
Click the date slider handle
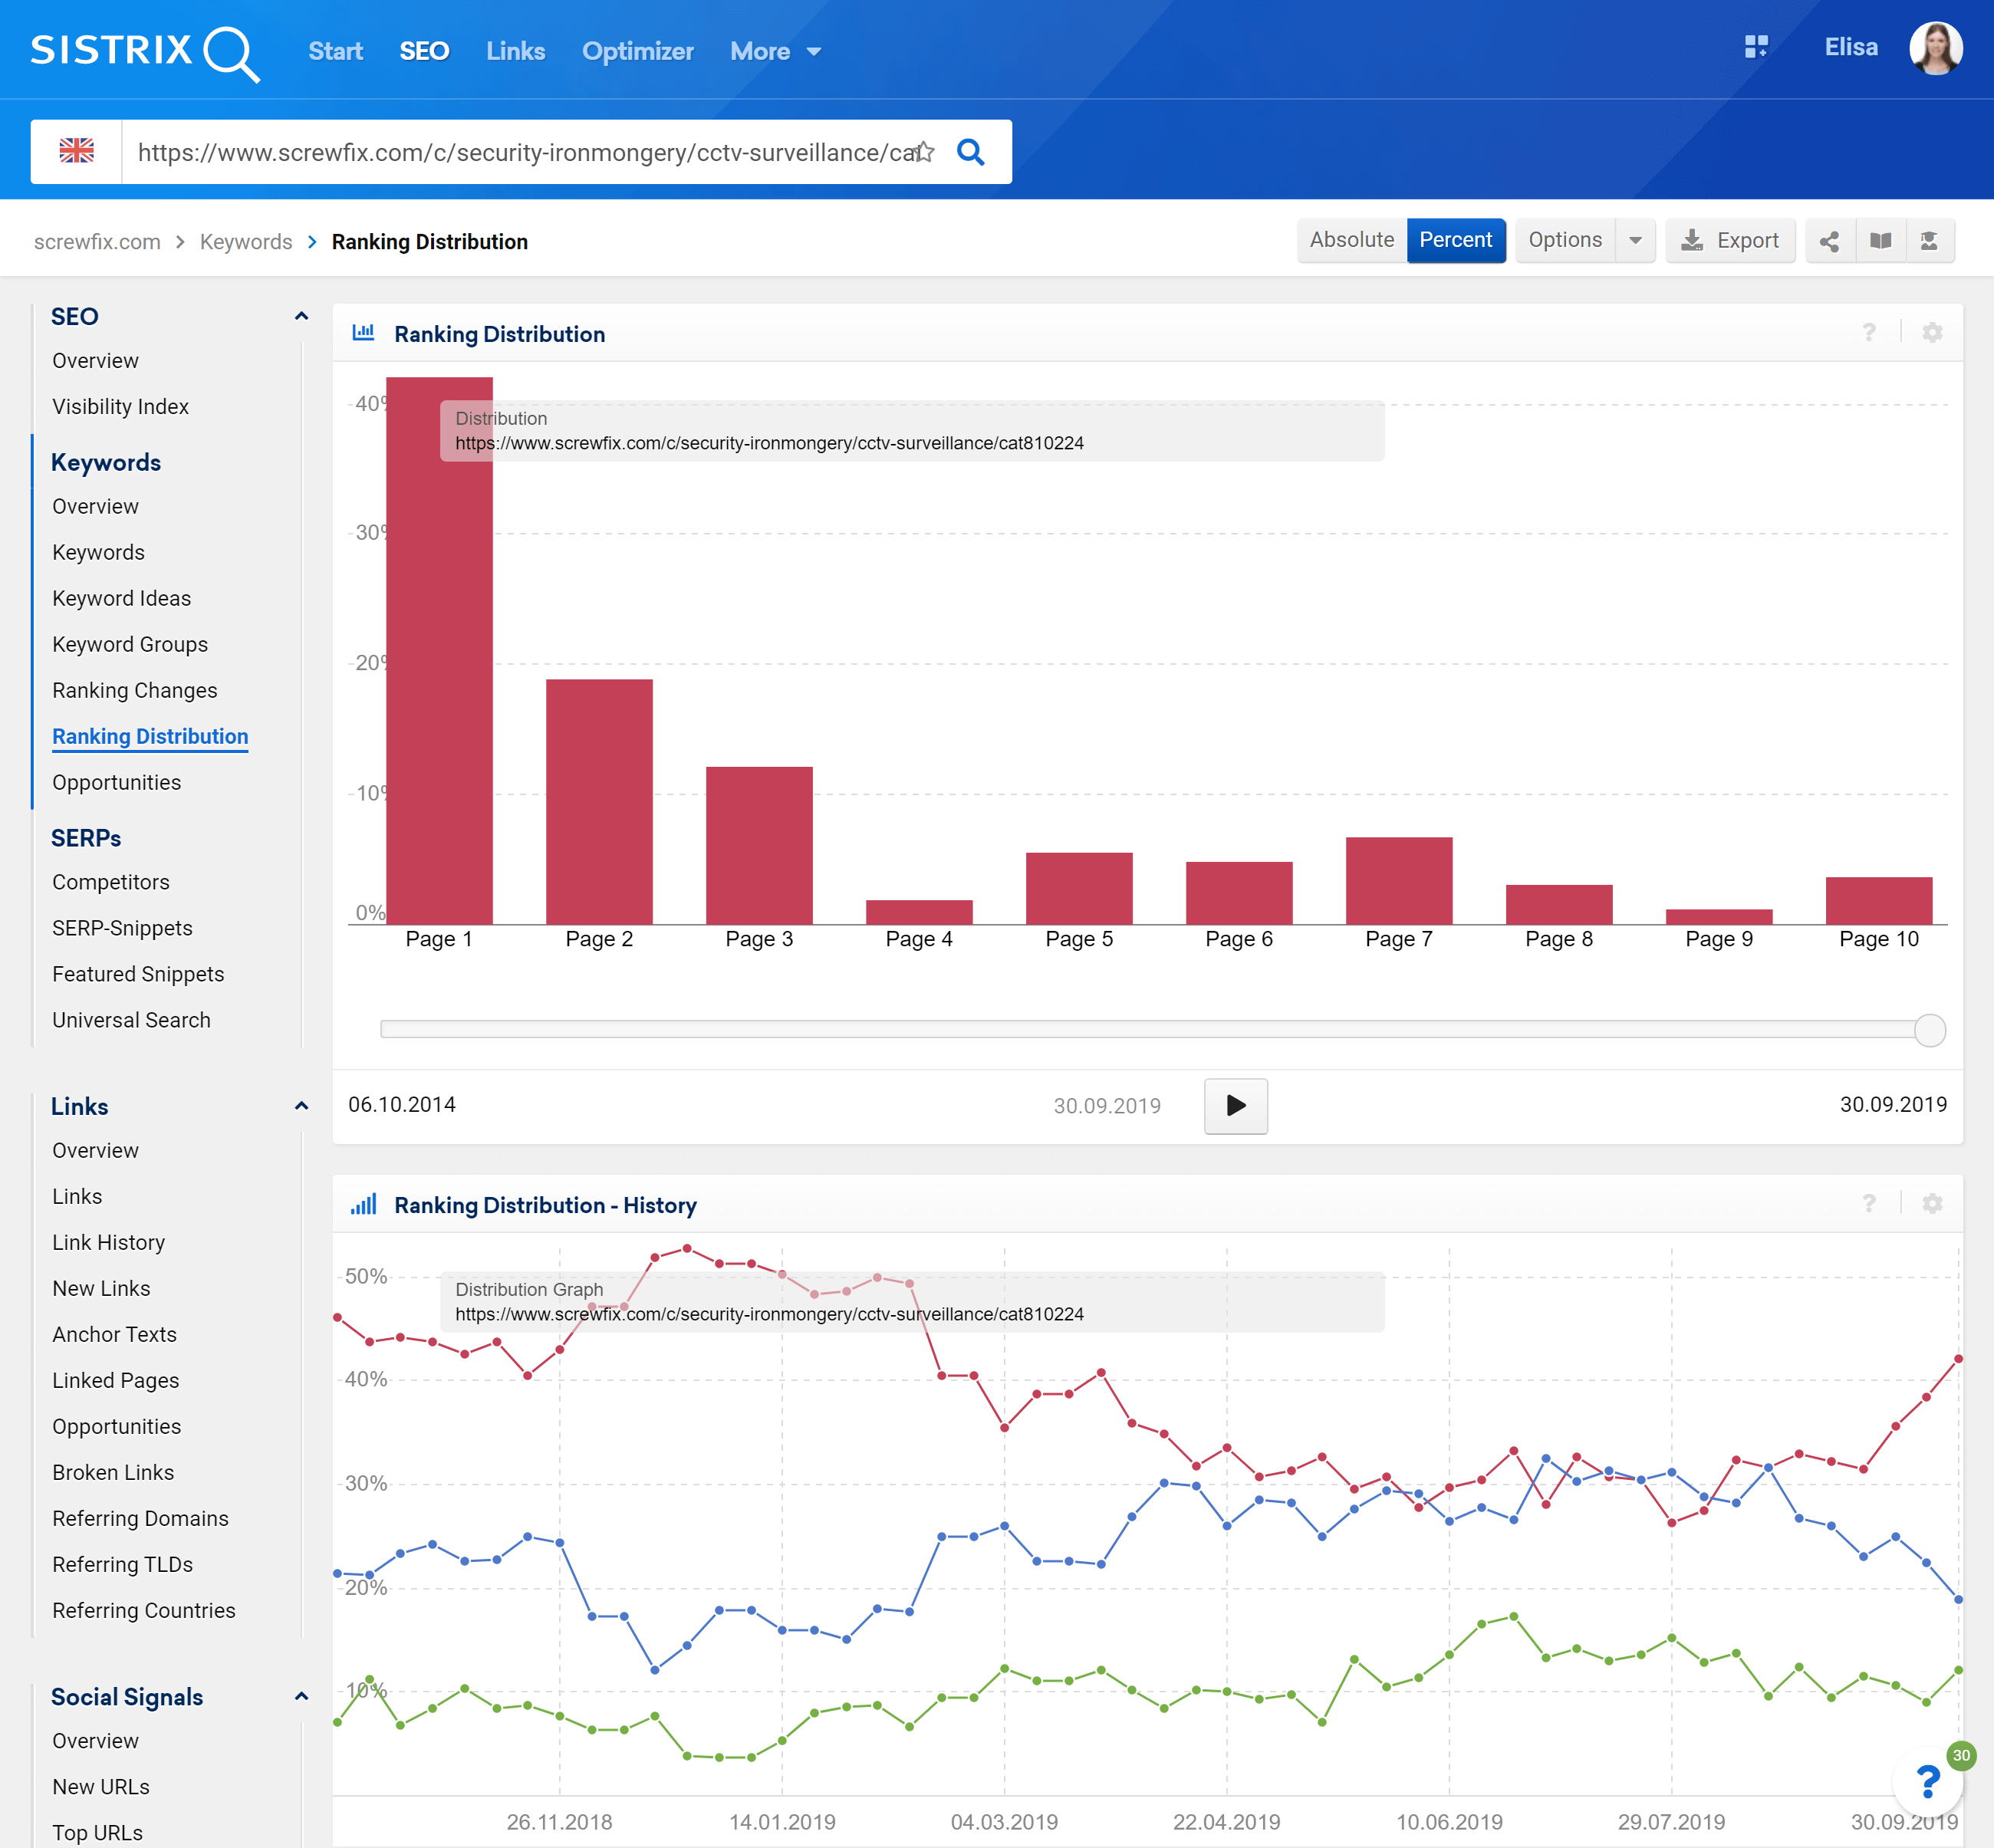click(1929, 1030)
